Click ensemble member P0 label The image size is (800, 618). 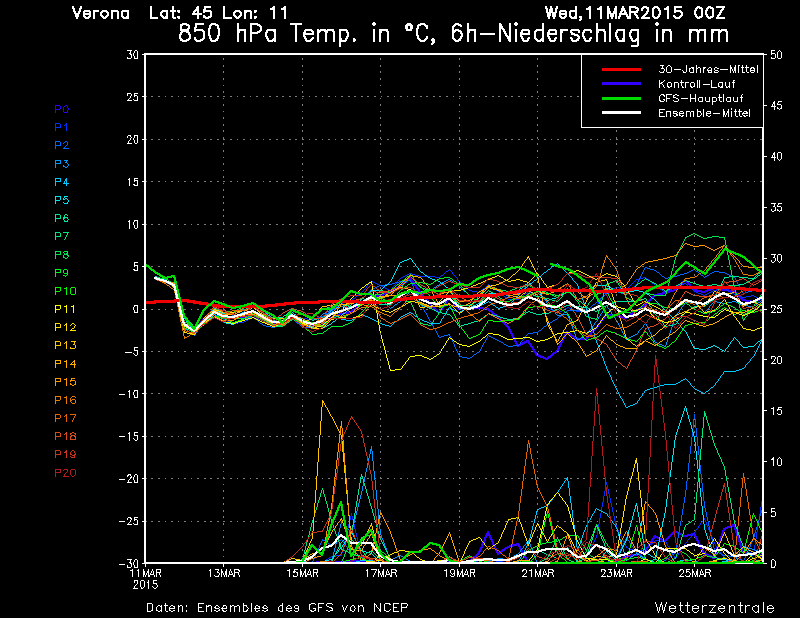point(62,109)
